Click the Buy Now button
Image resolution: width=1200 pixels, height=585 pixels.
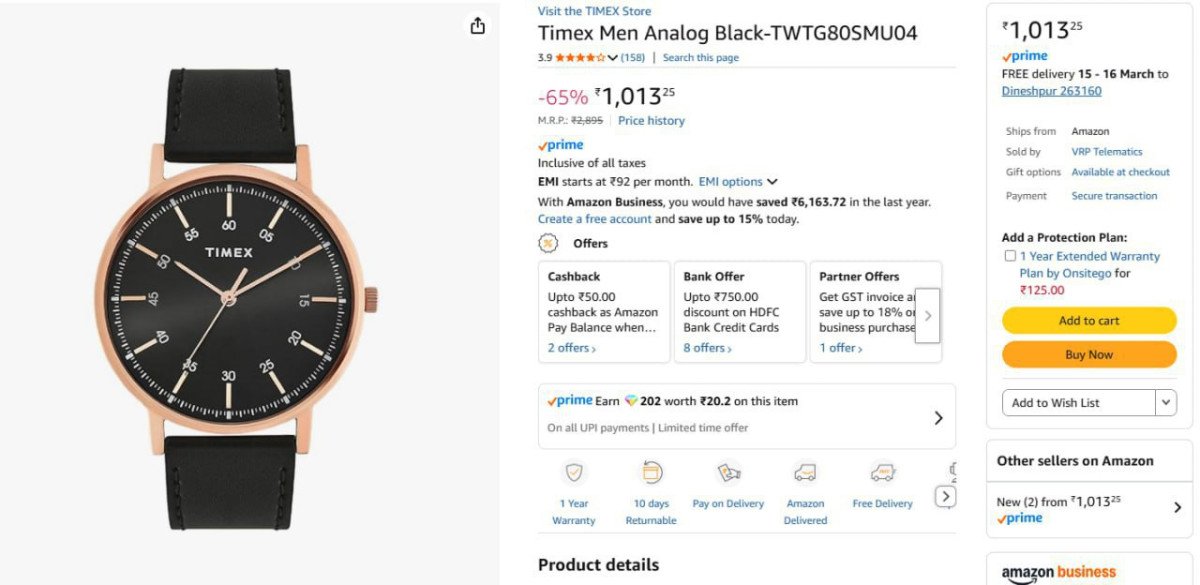click(1089, 355)
